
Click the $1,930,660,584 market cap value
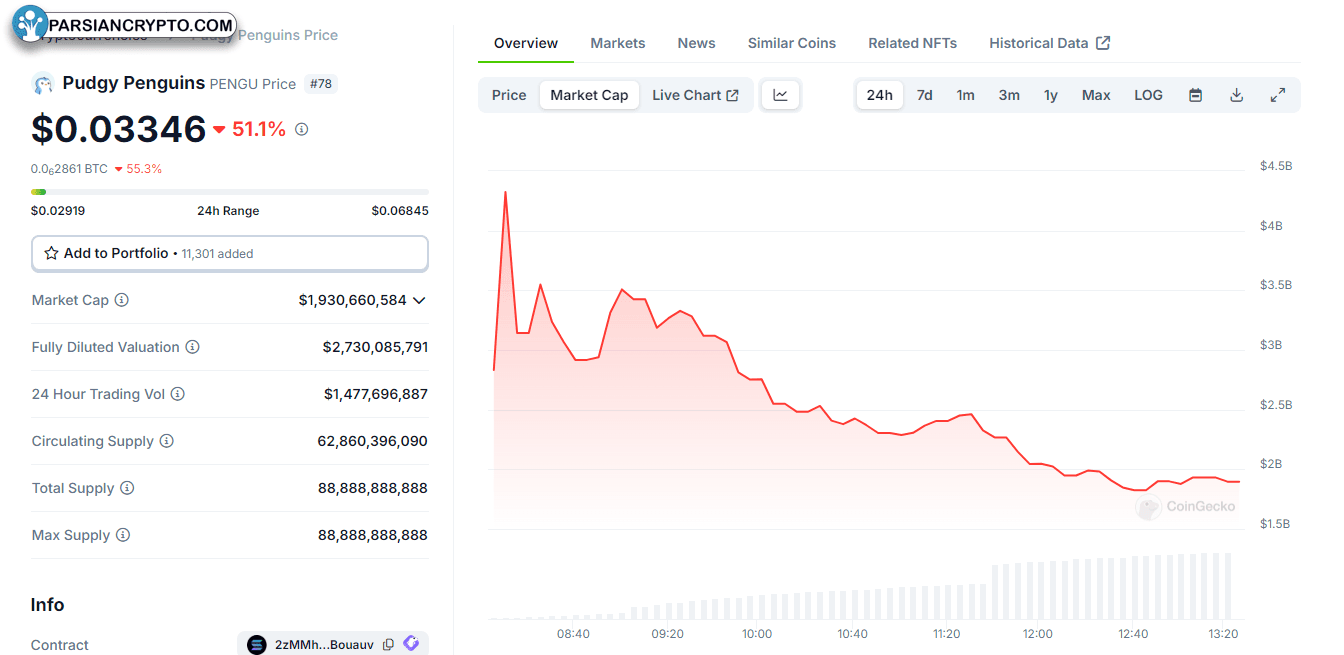click(x=352, y=300)
